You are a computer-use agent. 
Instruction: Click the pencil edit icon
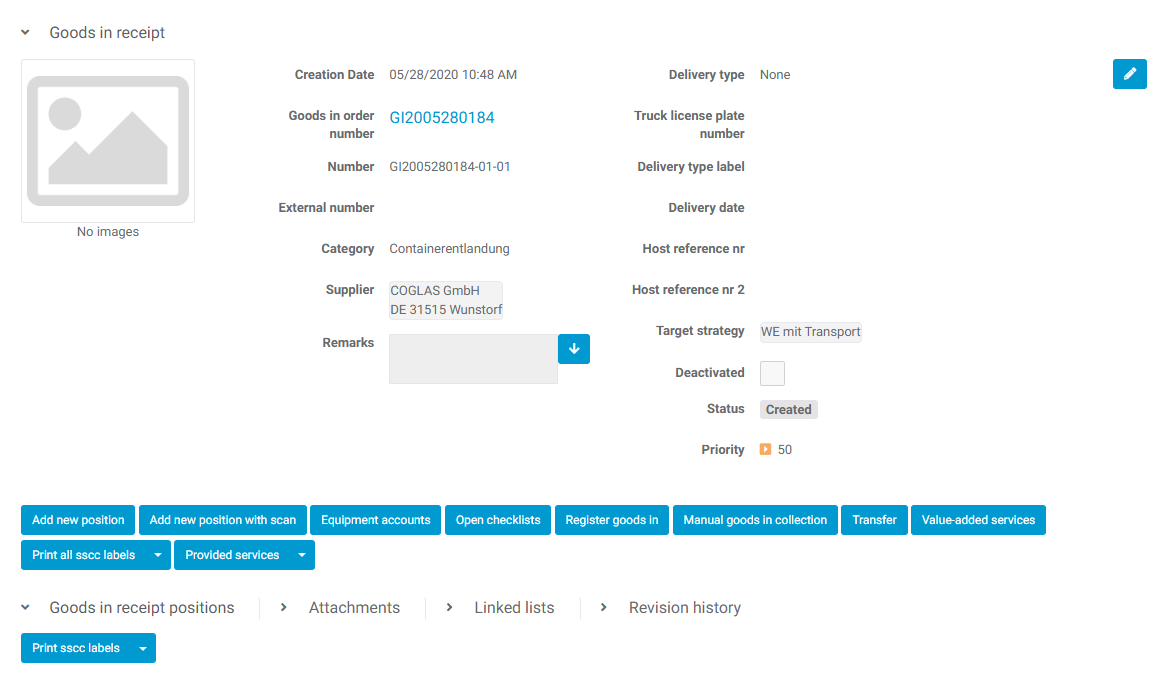(1129, 74)
